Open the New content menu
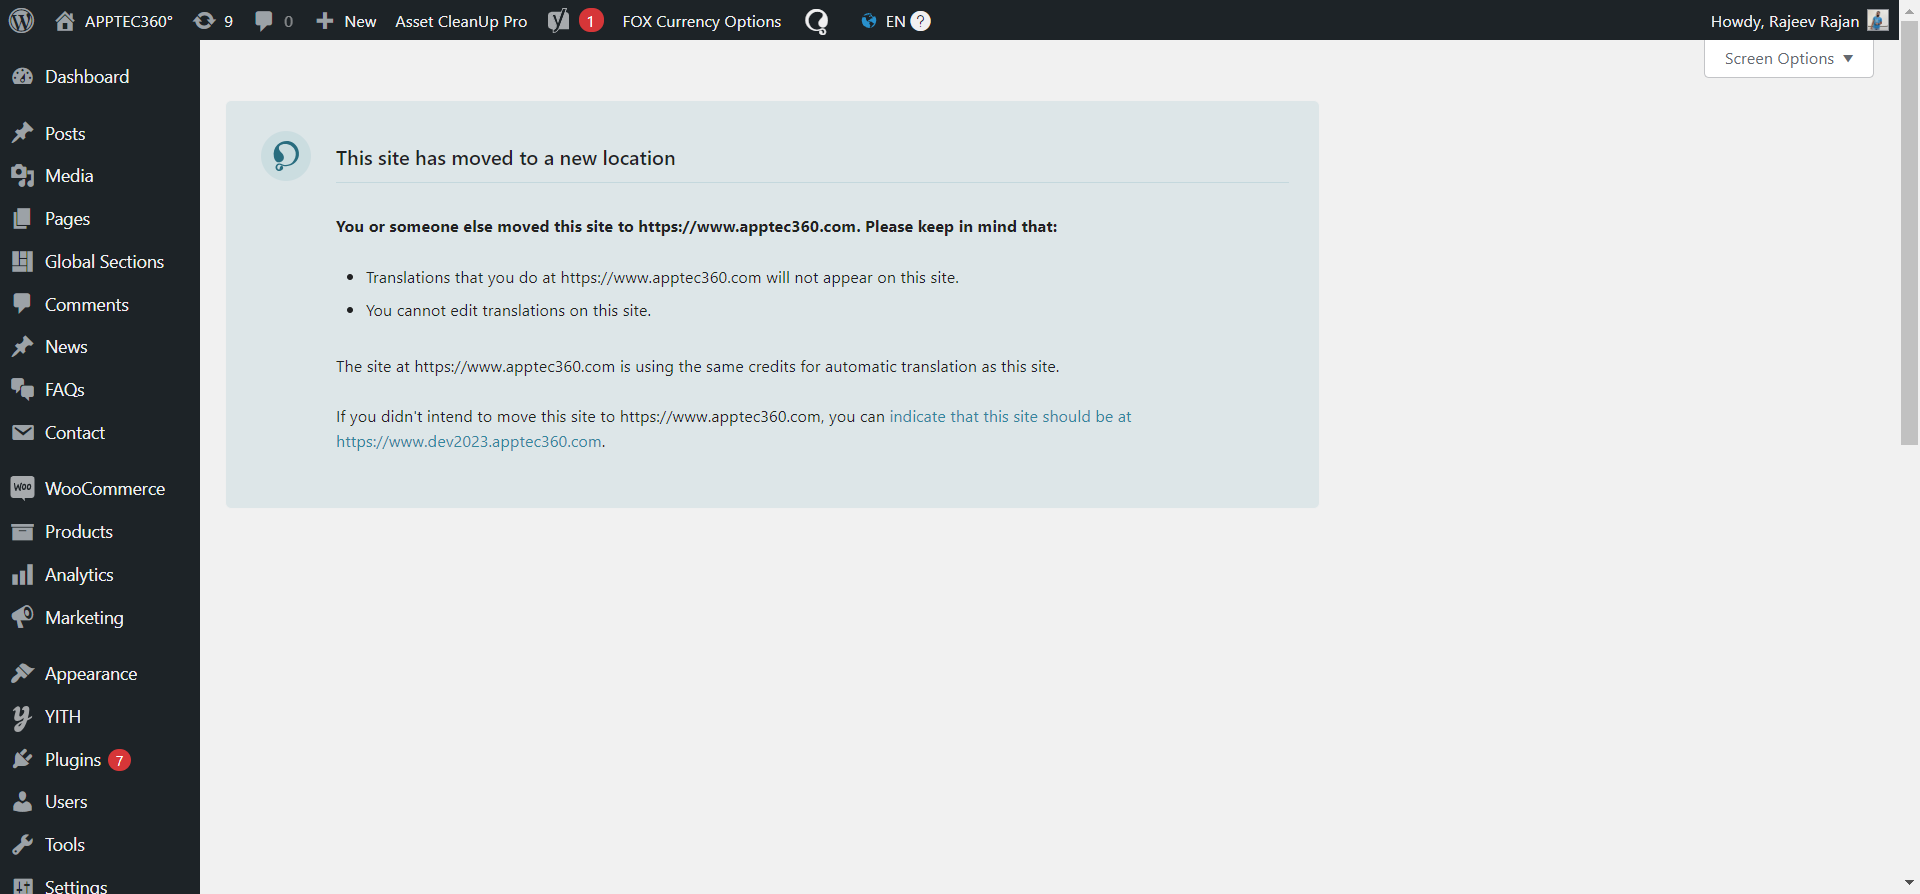1920x894 pixels. (x=346, y=21)
